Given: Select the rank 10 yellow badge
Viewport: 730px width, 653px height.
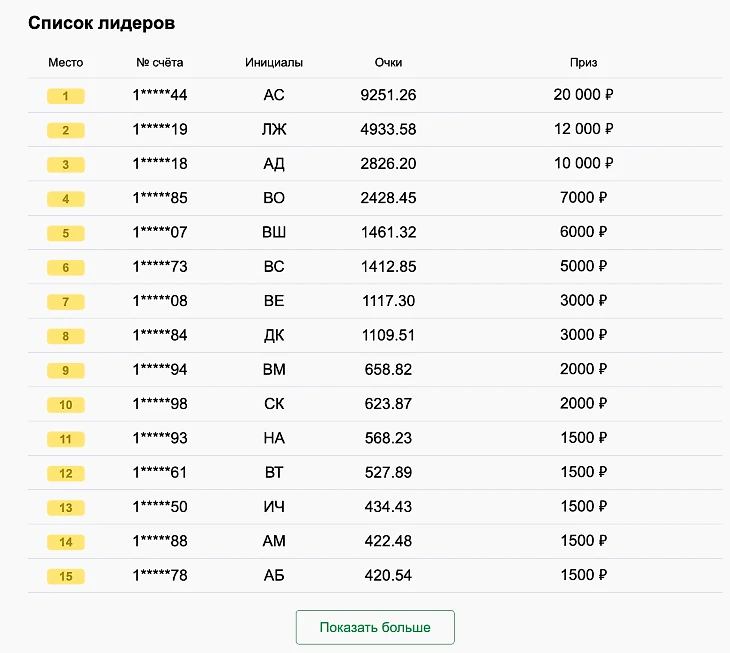Looking at the screenshot, I should [x=66, y=405].
